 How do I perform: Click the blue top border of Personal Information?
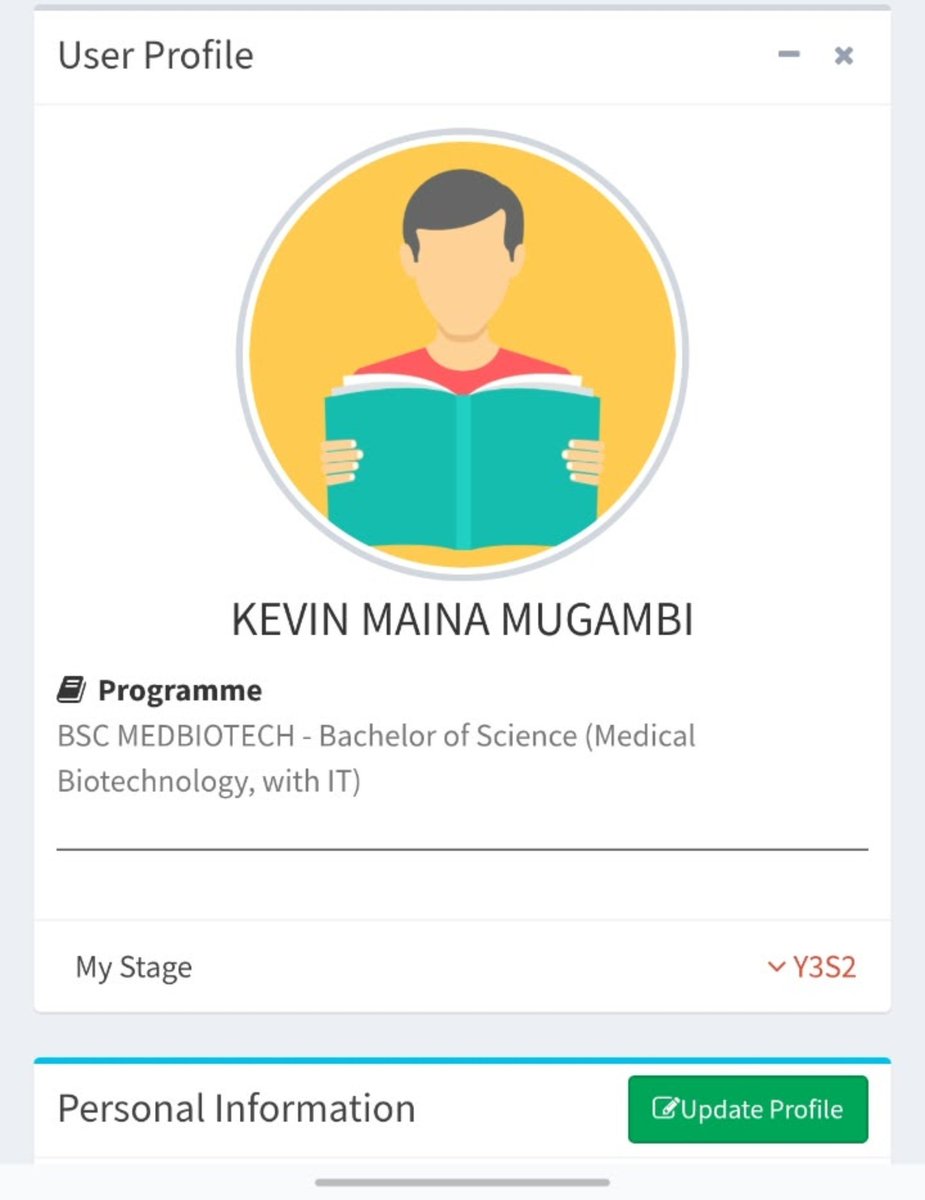pos(462,1060)
